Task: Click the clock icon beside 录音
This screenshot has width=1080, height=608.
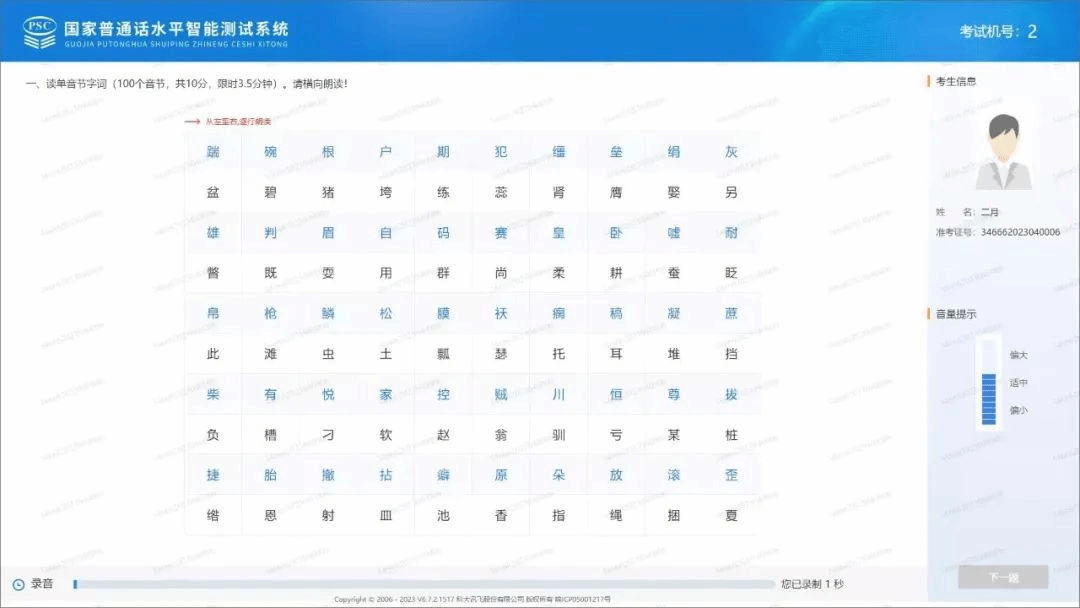Action: tap(18, 584)
